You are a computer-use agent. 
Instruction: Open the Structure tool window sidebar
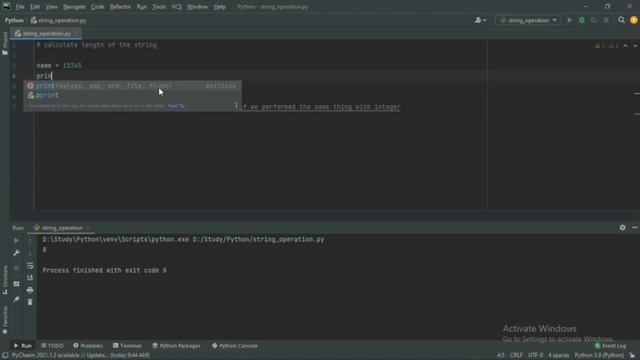(x=5, y=280)
